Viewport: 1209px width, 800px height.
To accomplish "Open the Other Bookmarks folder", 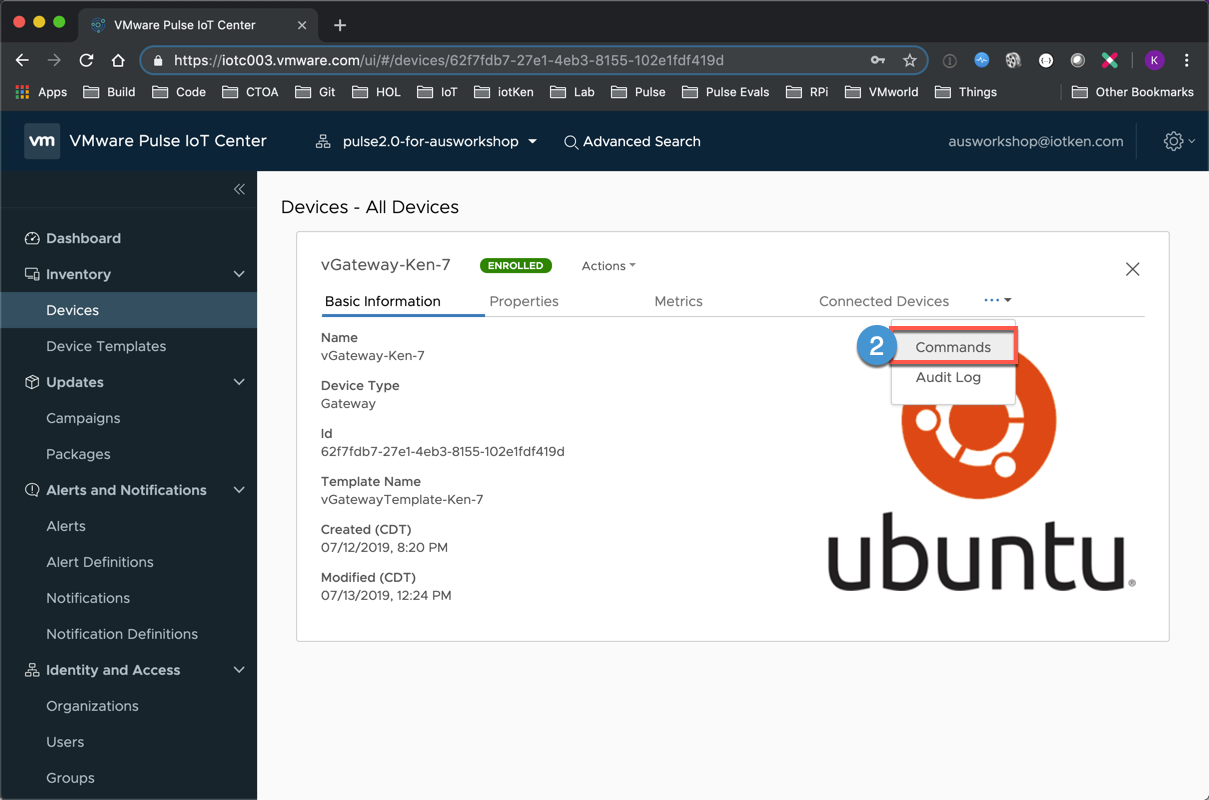I will [1132, 92].
